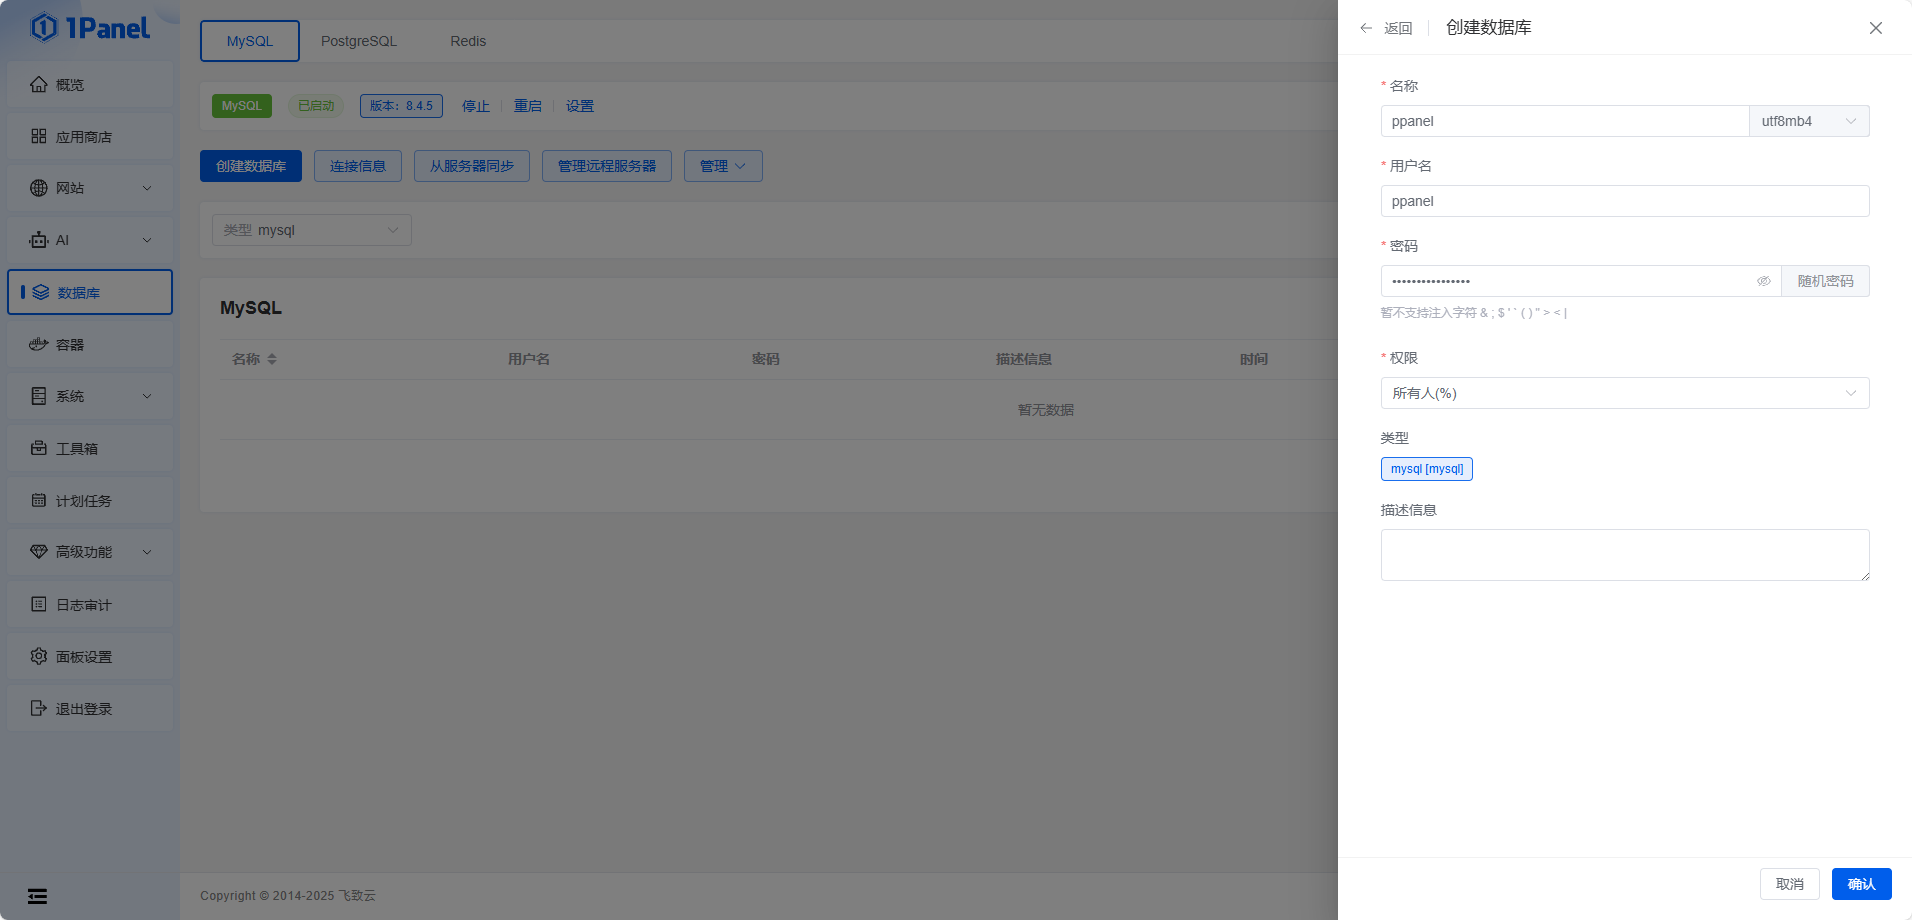Open the permission dropdown showing 所有人(%)
This screenshot has height=920, width=1912.
tap(1624, 393)
